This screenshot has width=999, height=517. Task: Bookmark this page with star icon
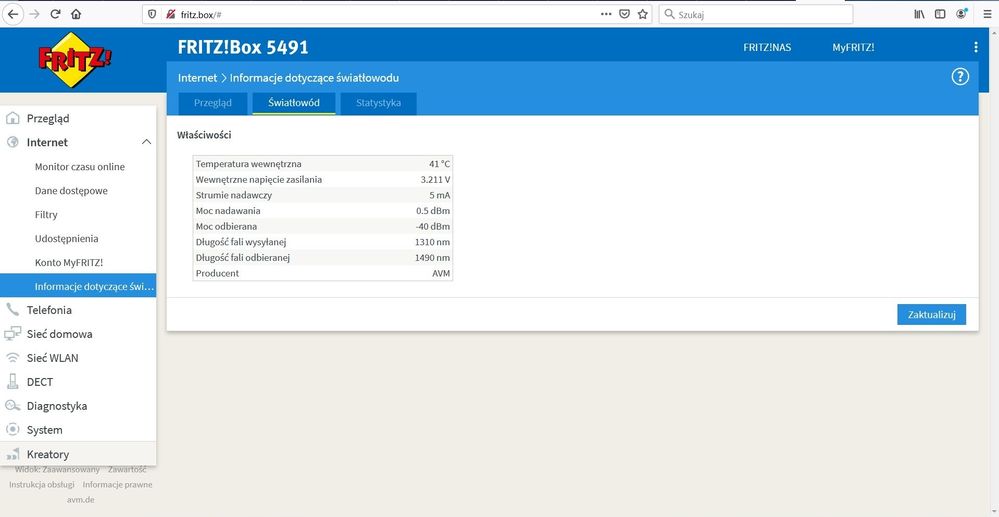point(643,14)
